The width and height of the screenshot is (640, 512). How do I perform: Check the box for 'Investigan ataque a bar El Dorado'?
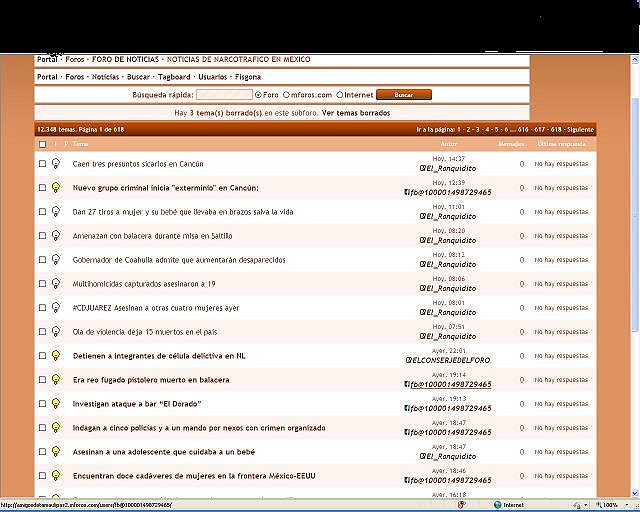[x=42, y=404]
